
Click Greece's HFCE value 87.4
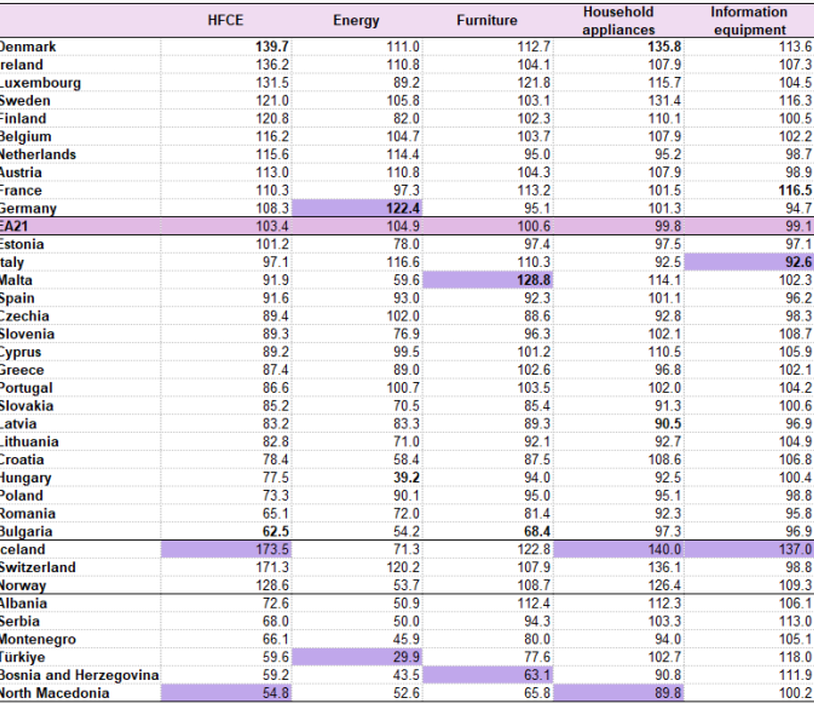(x=276, y=370)
